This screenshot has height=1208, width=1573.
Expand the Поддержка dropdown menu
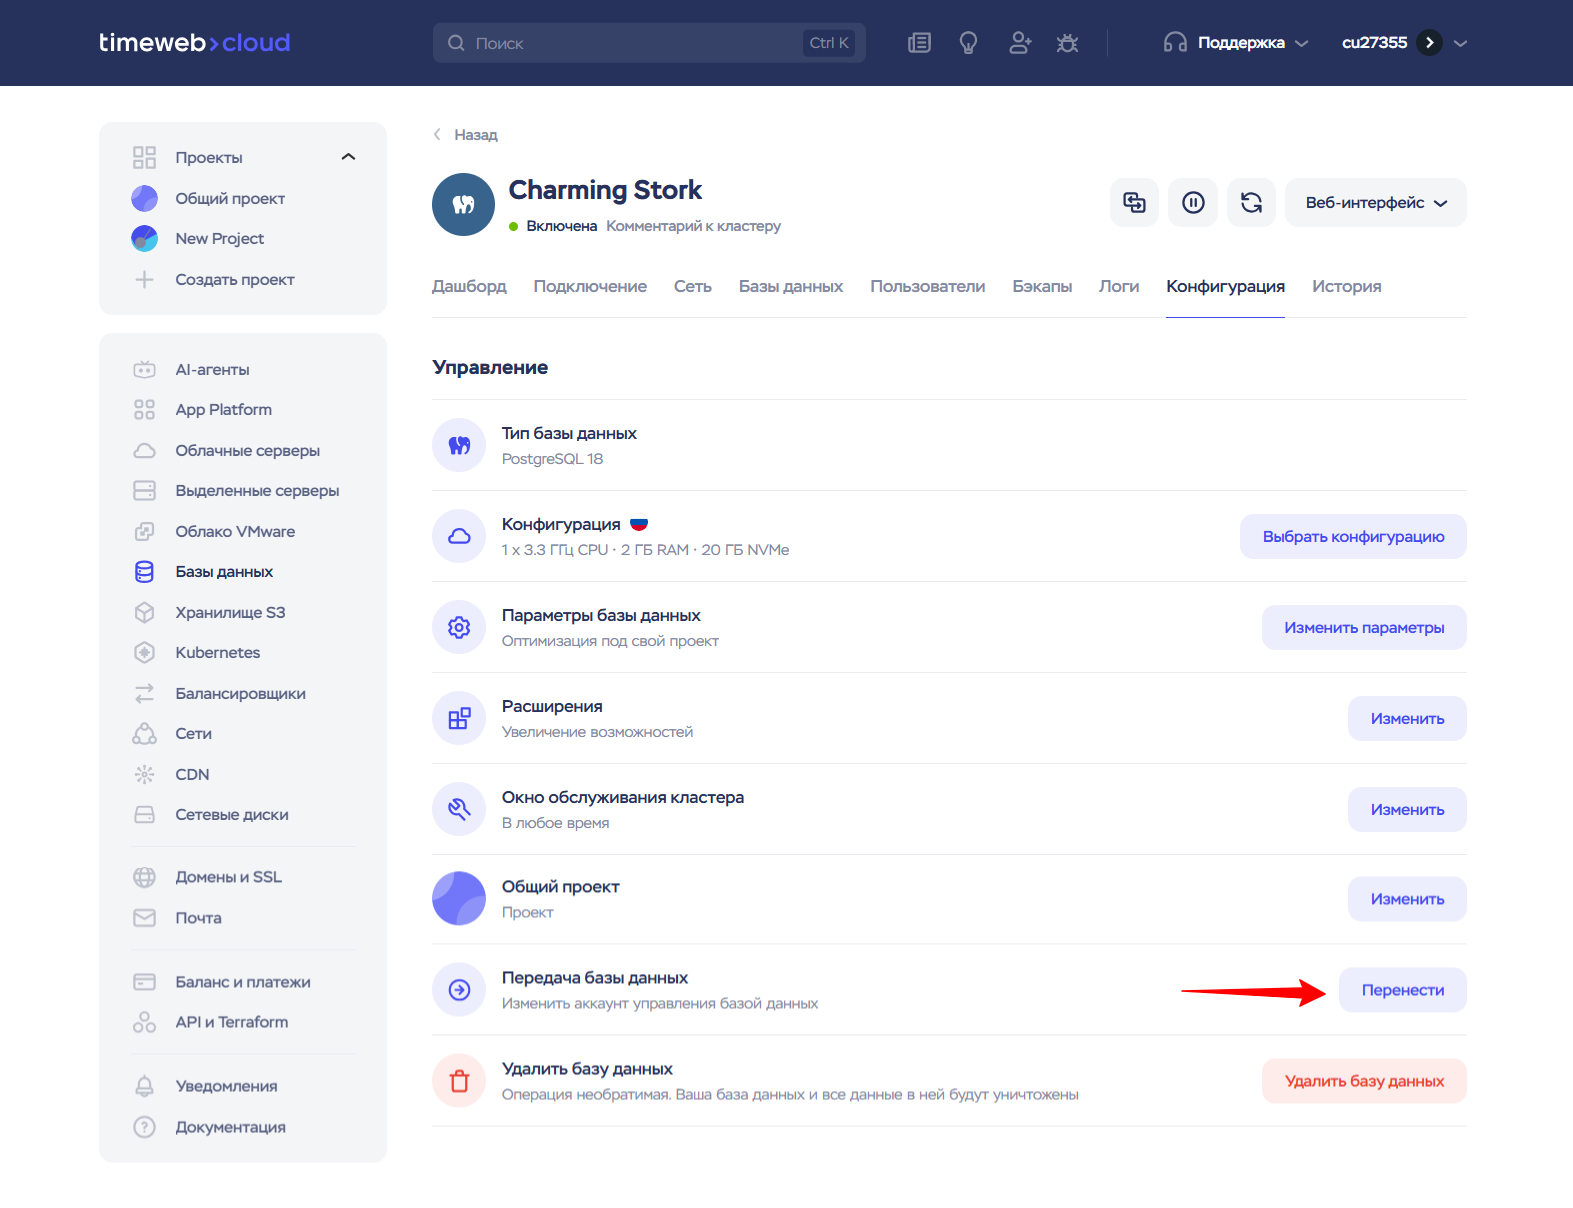point(1236,43)
